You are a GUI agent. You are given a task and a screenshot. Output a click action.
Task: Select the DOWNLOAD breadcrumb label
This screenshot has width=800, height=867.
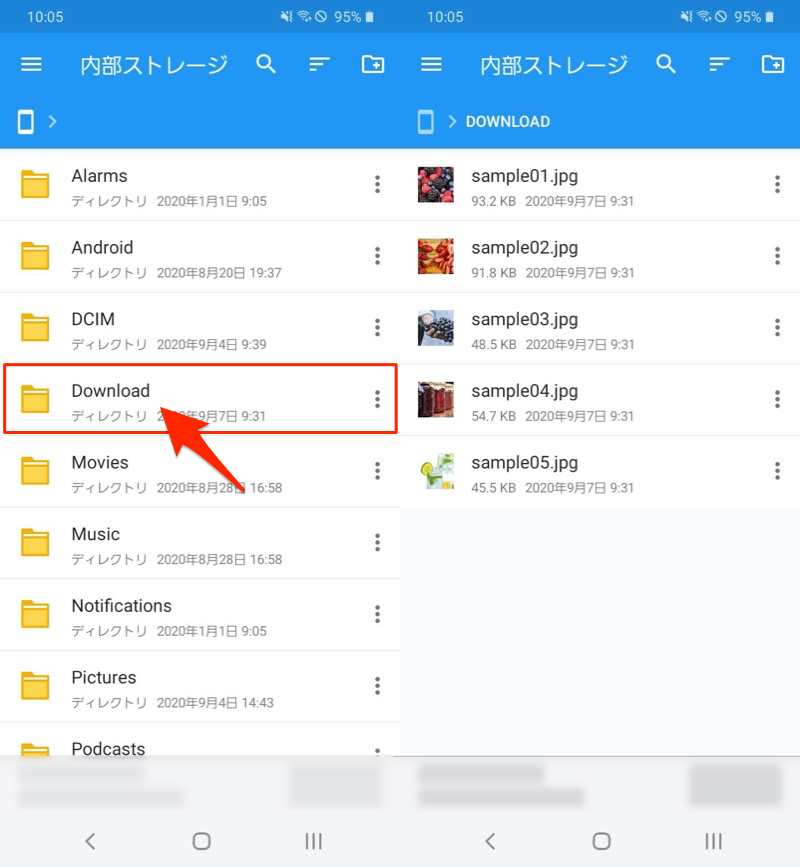(508, 122)
